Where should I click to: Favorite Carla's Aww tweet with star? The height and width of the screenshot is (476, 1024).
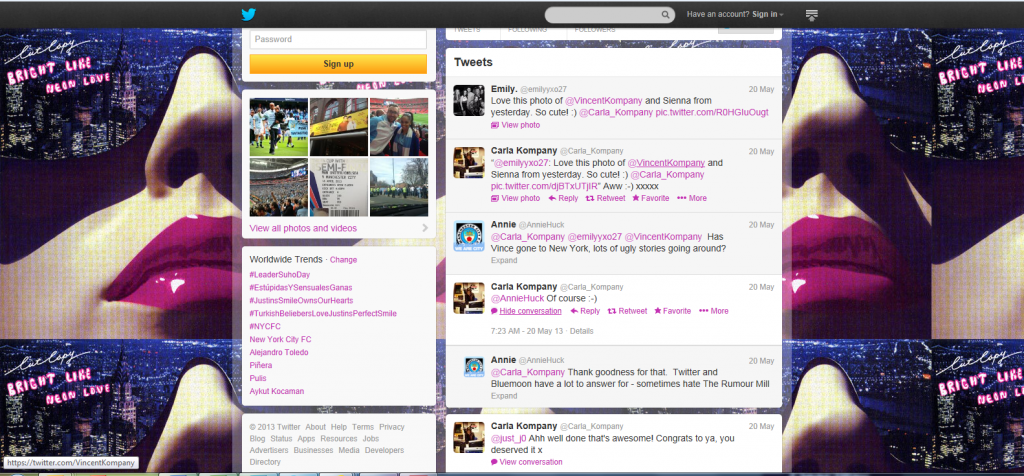point(650,198)
